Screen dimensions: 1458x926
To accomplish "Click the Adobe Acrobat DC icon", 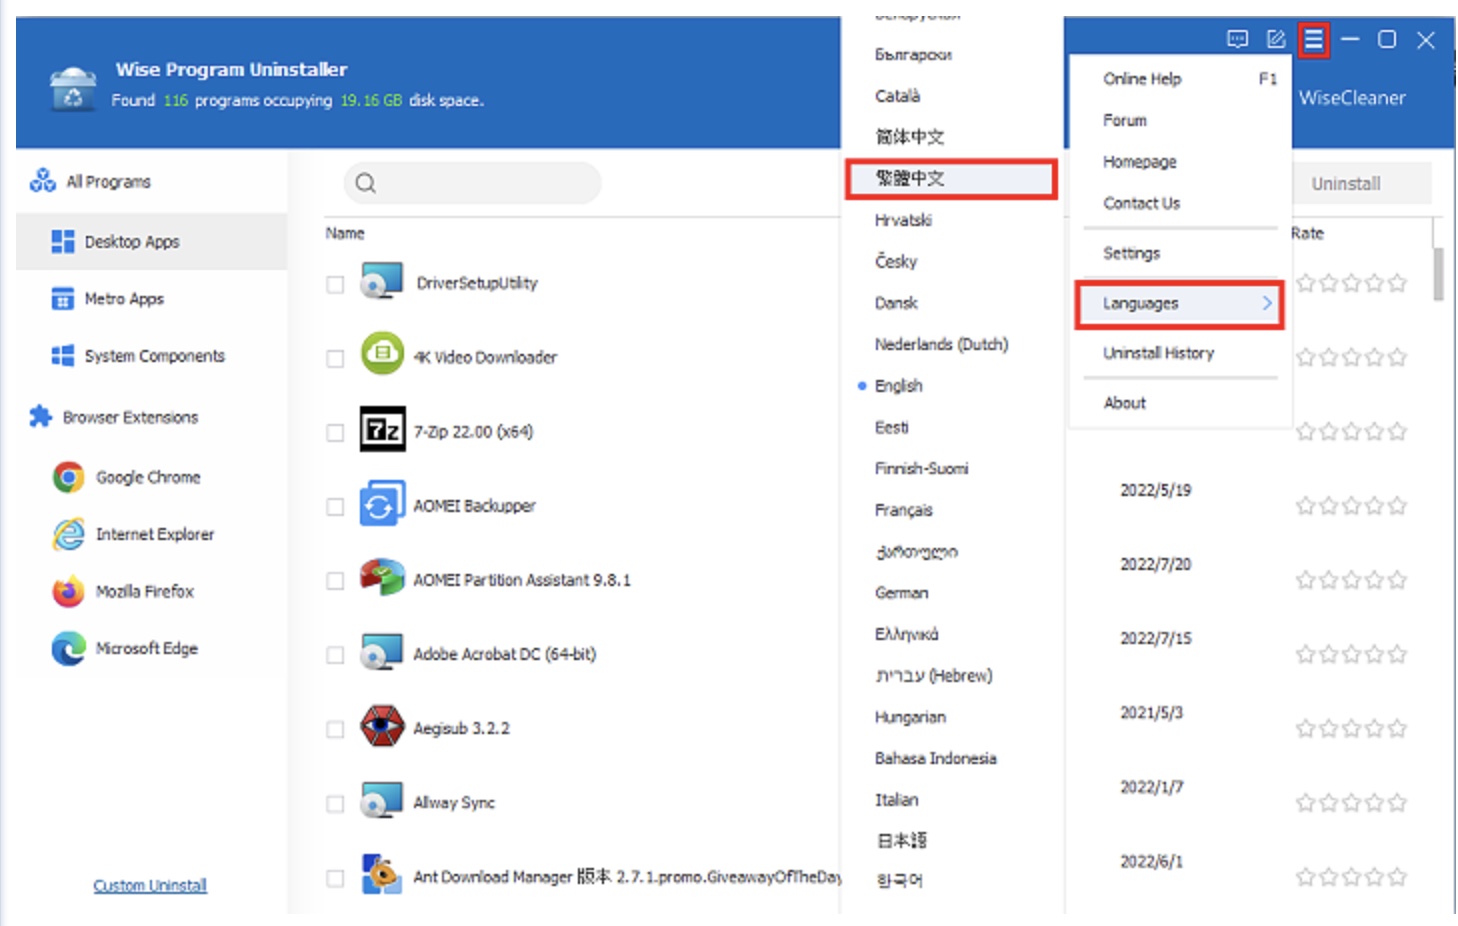I will point(382,653).
